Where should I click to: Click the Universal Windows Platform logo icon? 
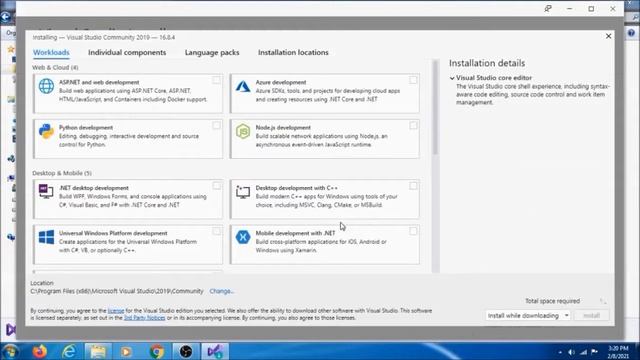pyautogui.click(x=46, y=237)
